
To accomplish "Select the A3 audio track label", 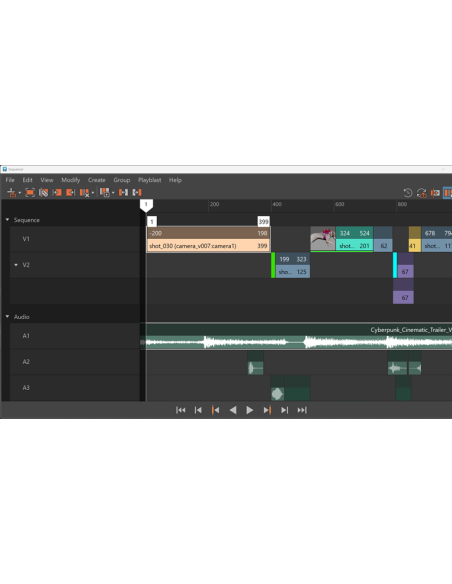I will tap(26, 388).
